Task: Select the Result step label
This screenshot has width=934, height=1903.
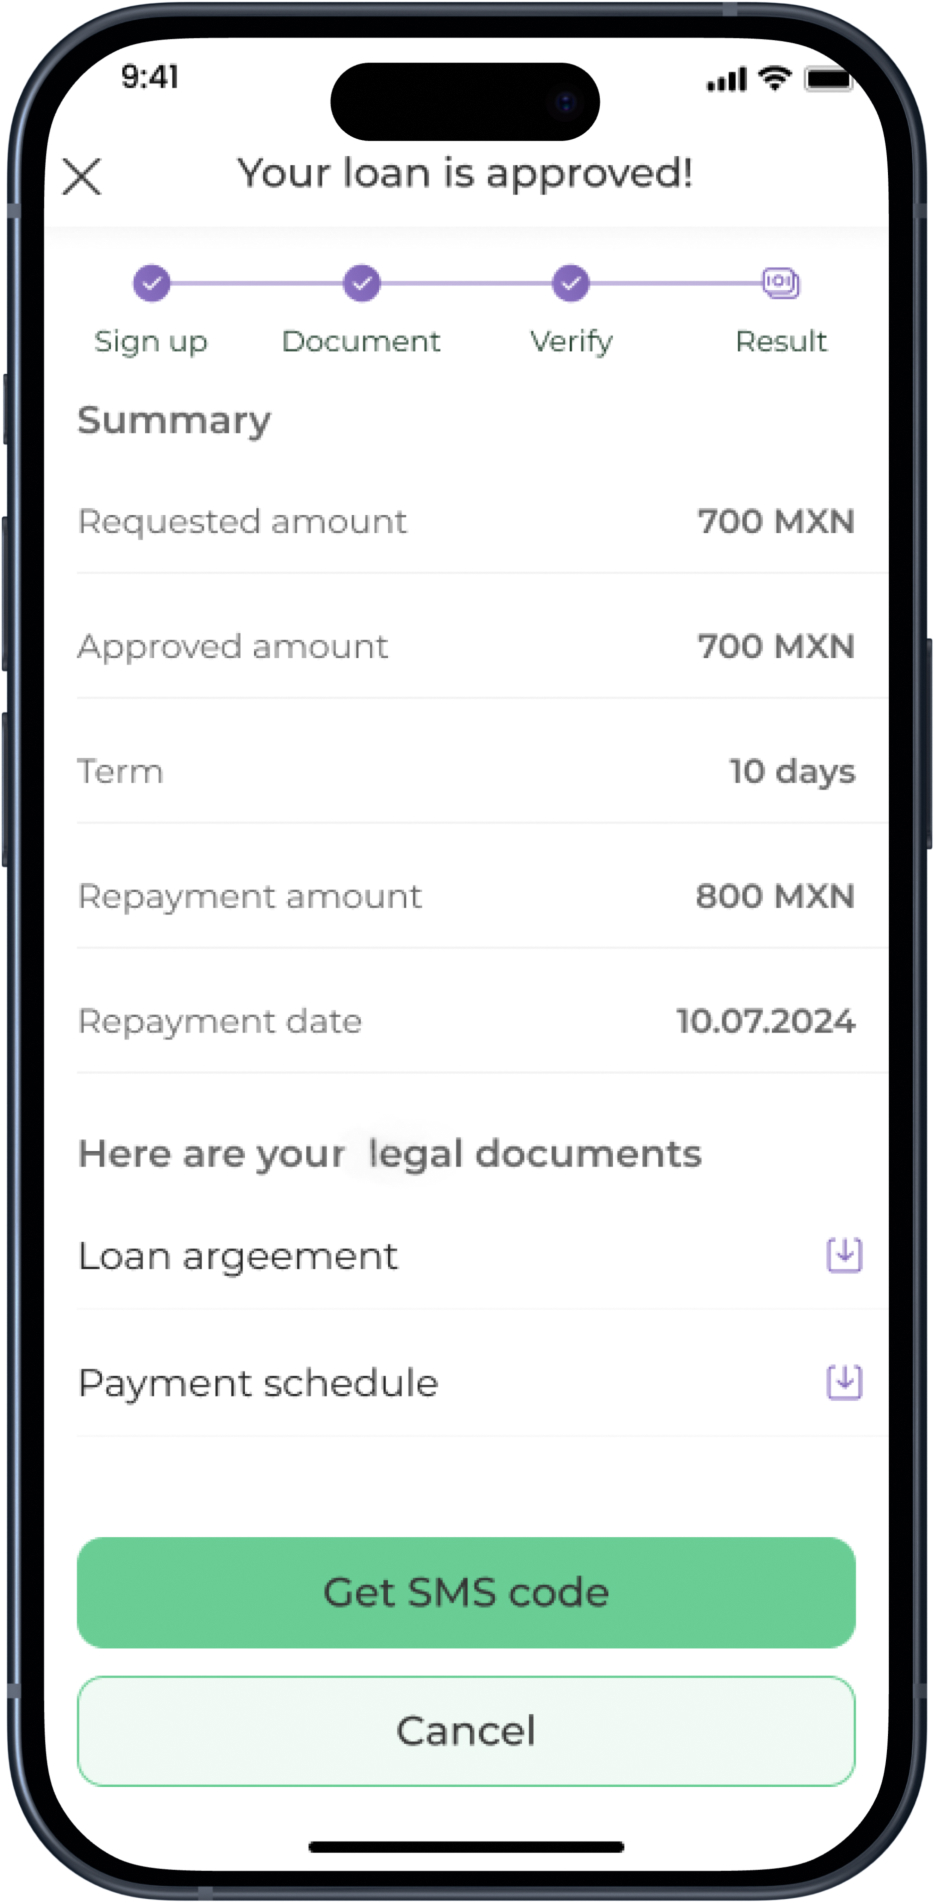Action: tap(781, 341)
